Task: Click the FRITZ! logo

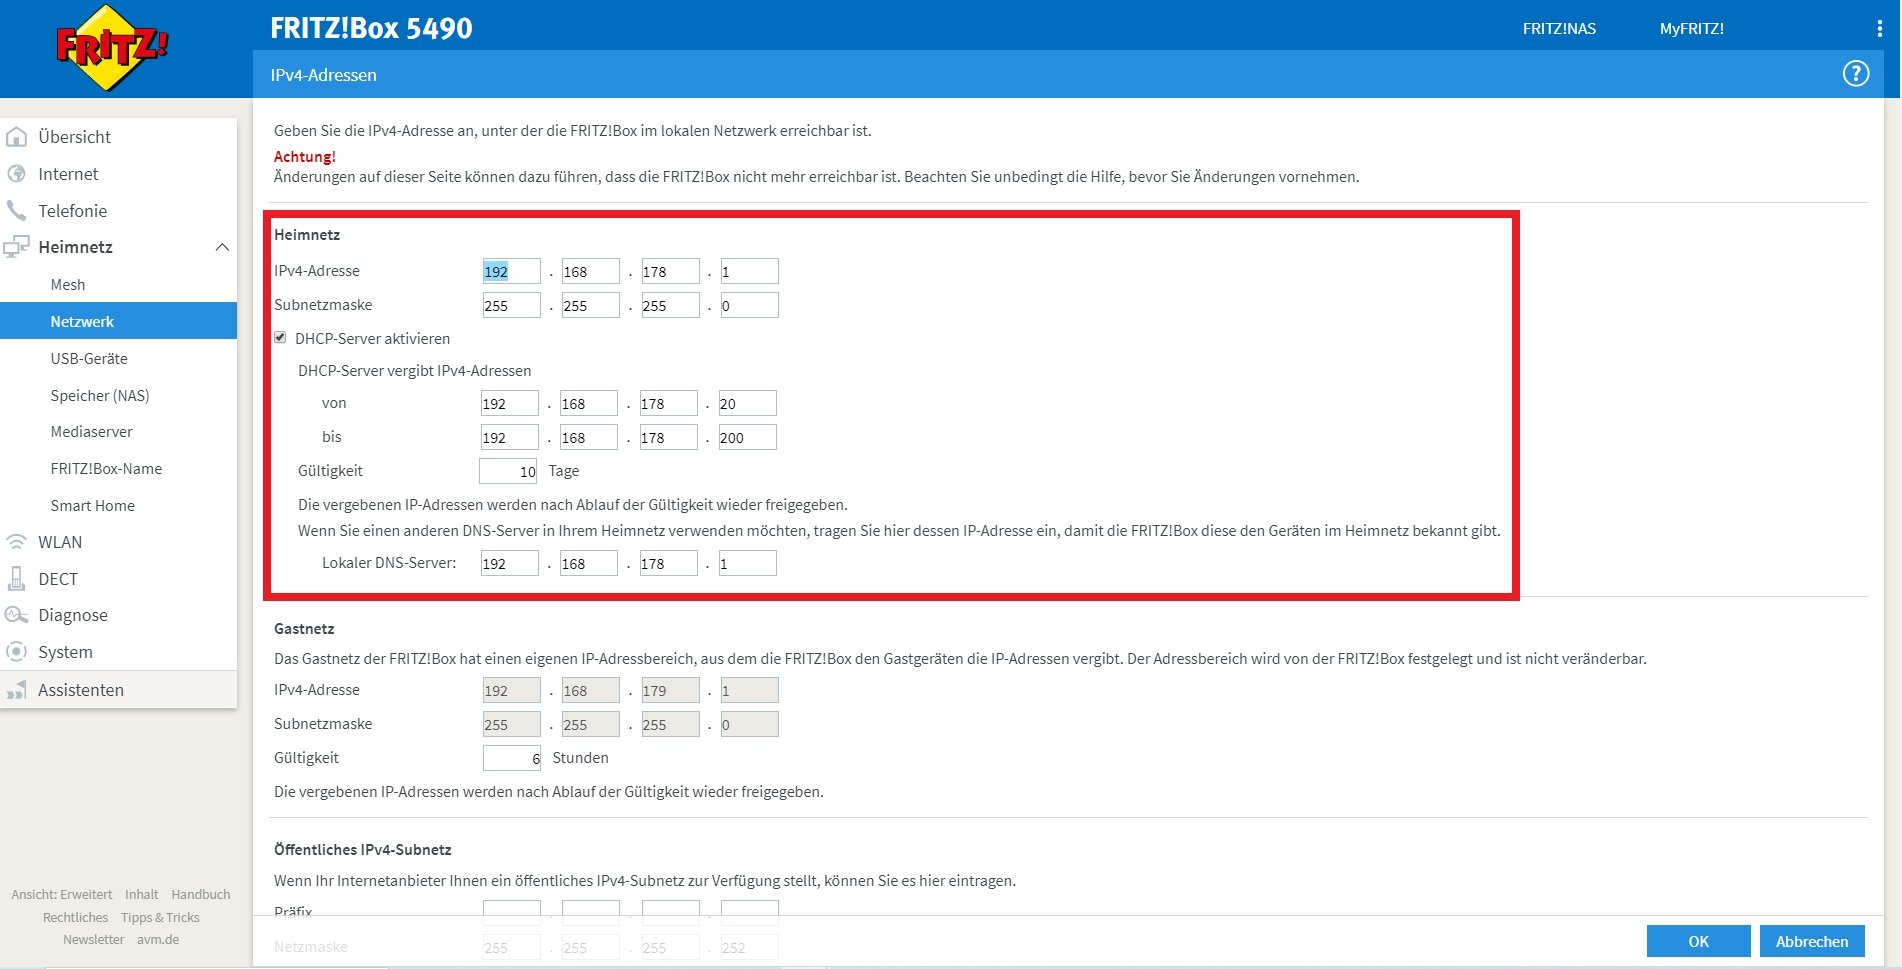Action: [x=112, y=48]
